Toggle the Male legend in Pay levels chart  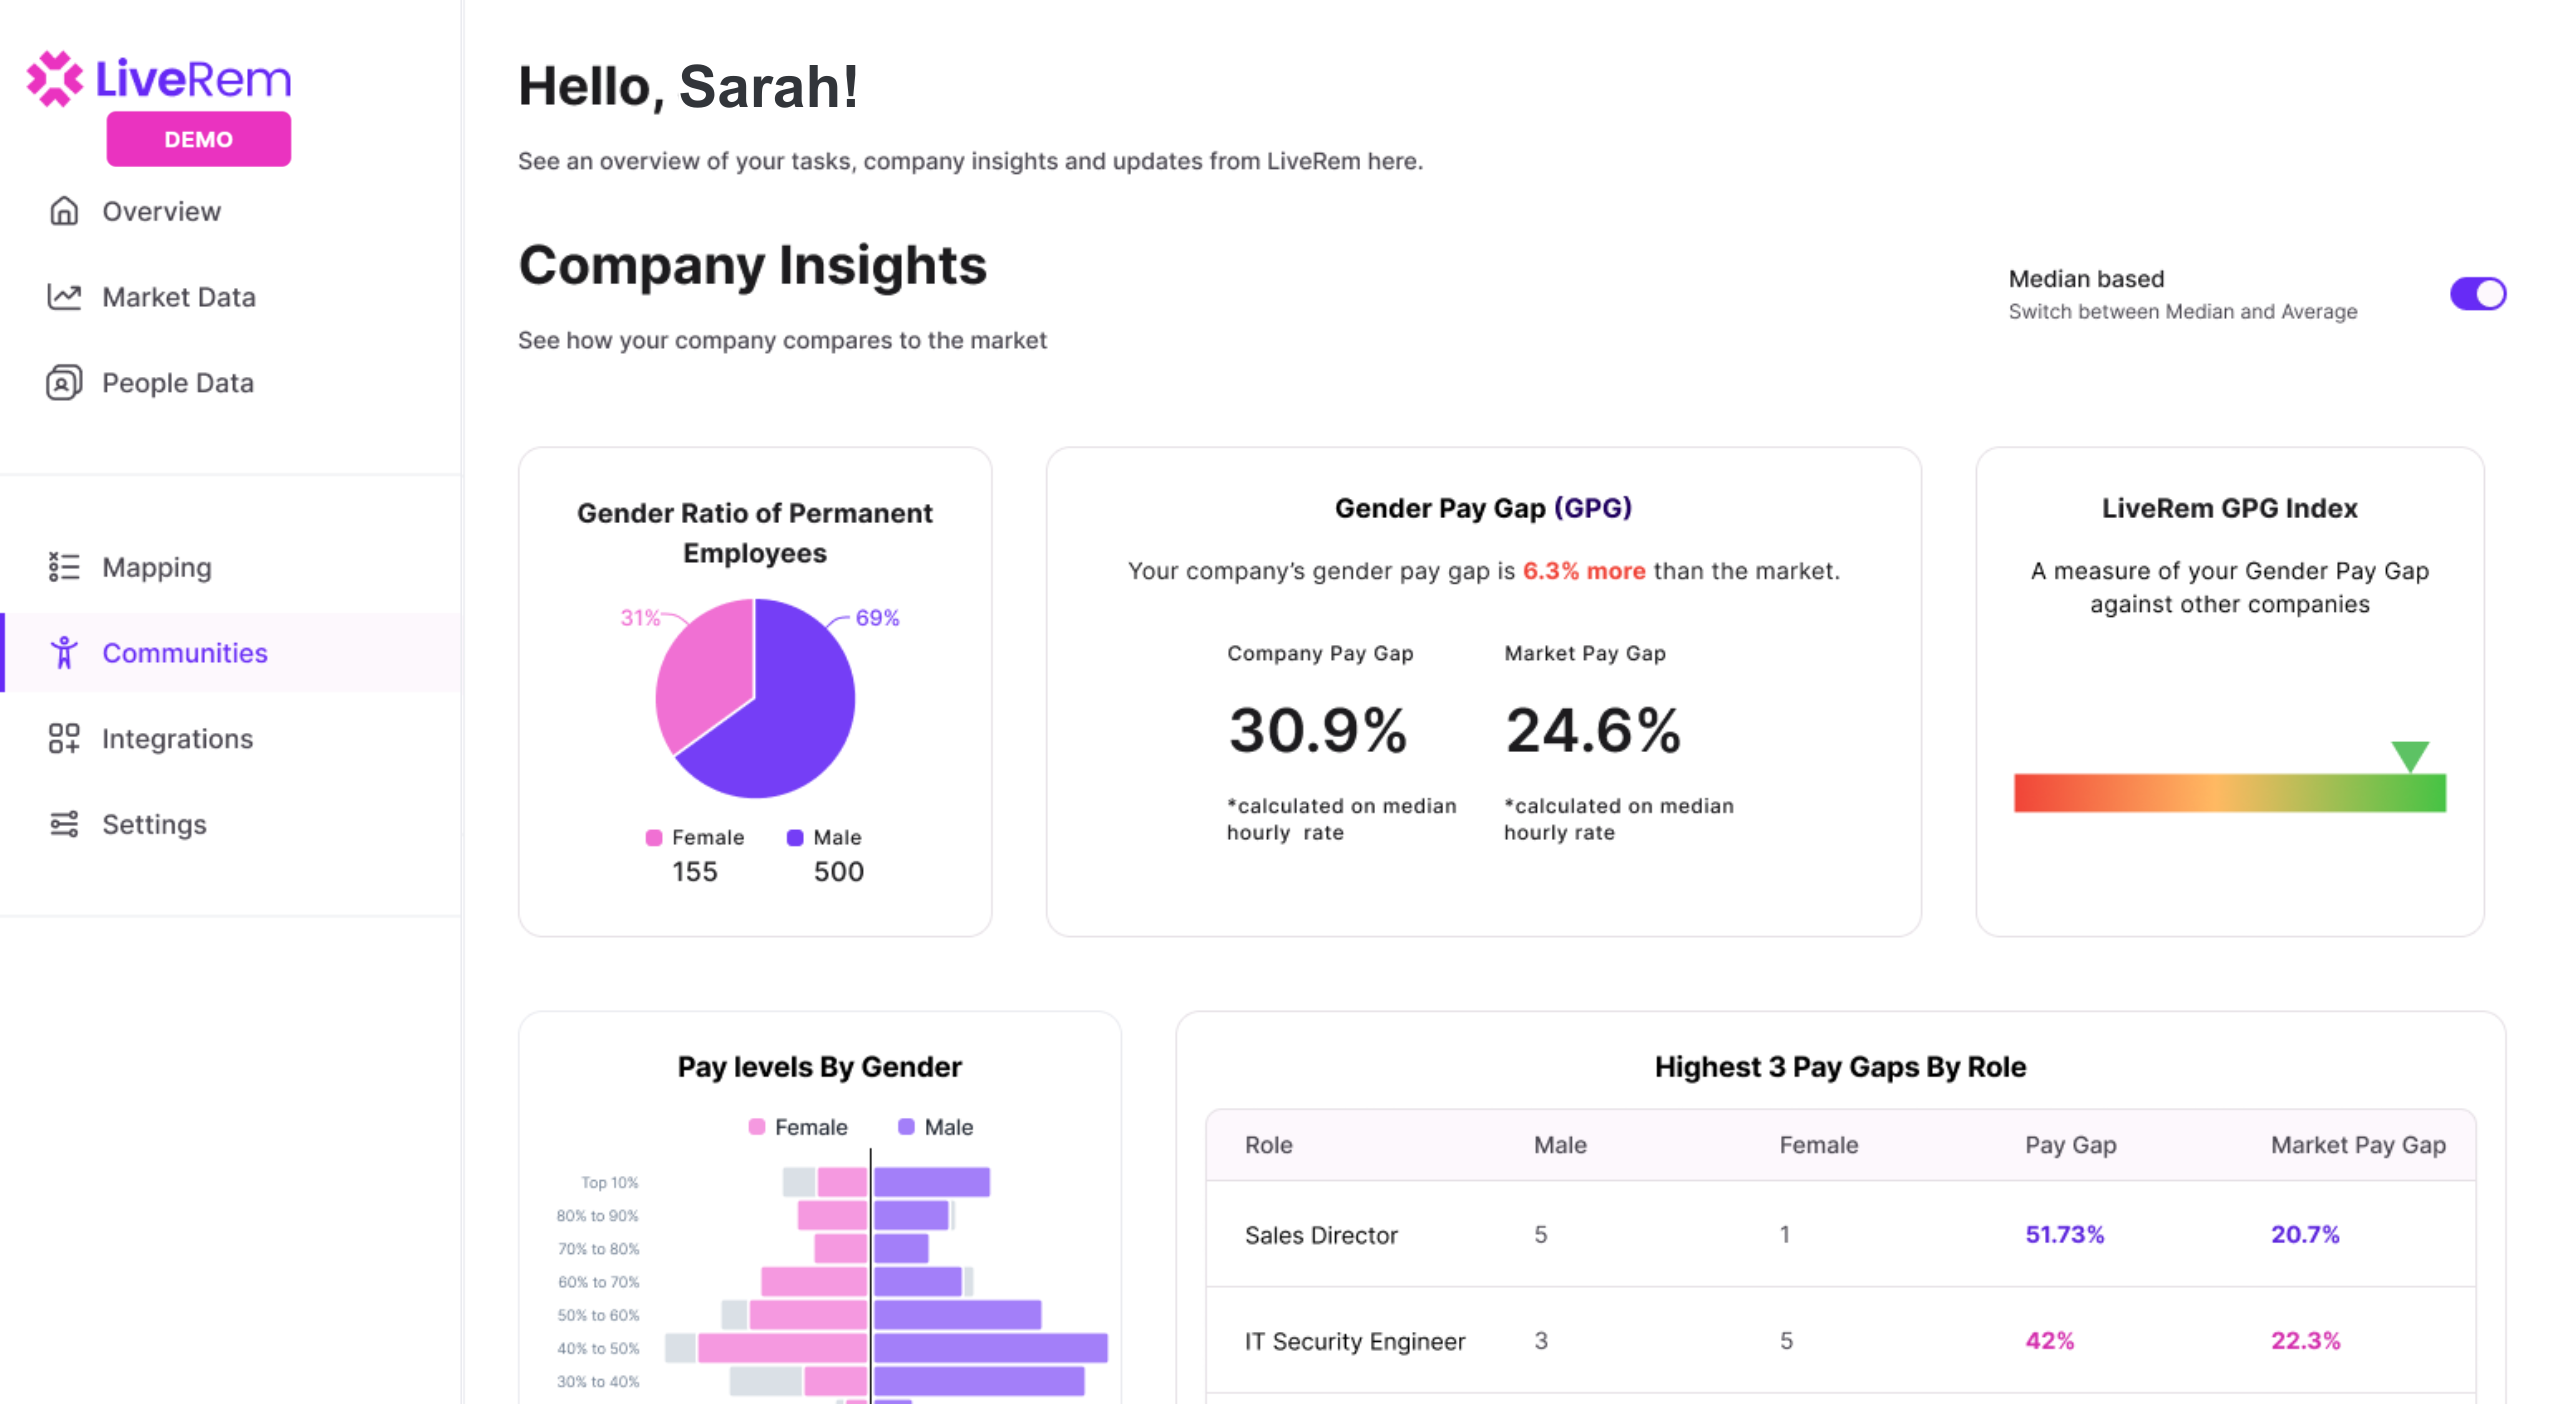pos(935,1127)
